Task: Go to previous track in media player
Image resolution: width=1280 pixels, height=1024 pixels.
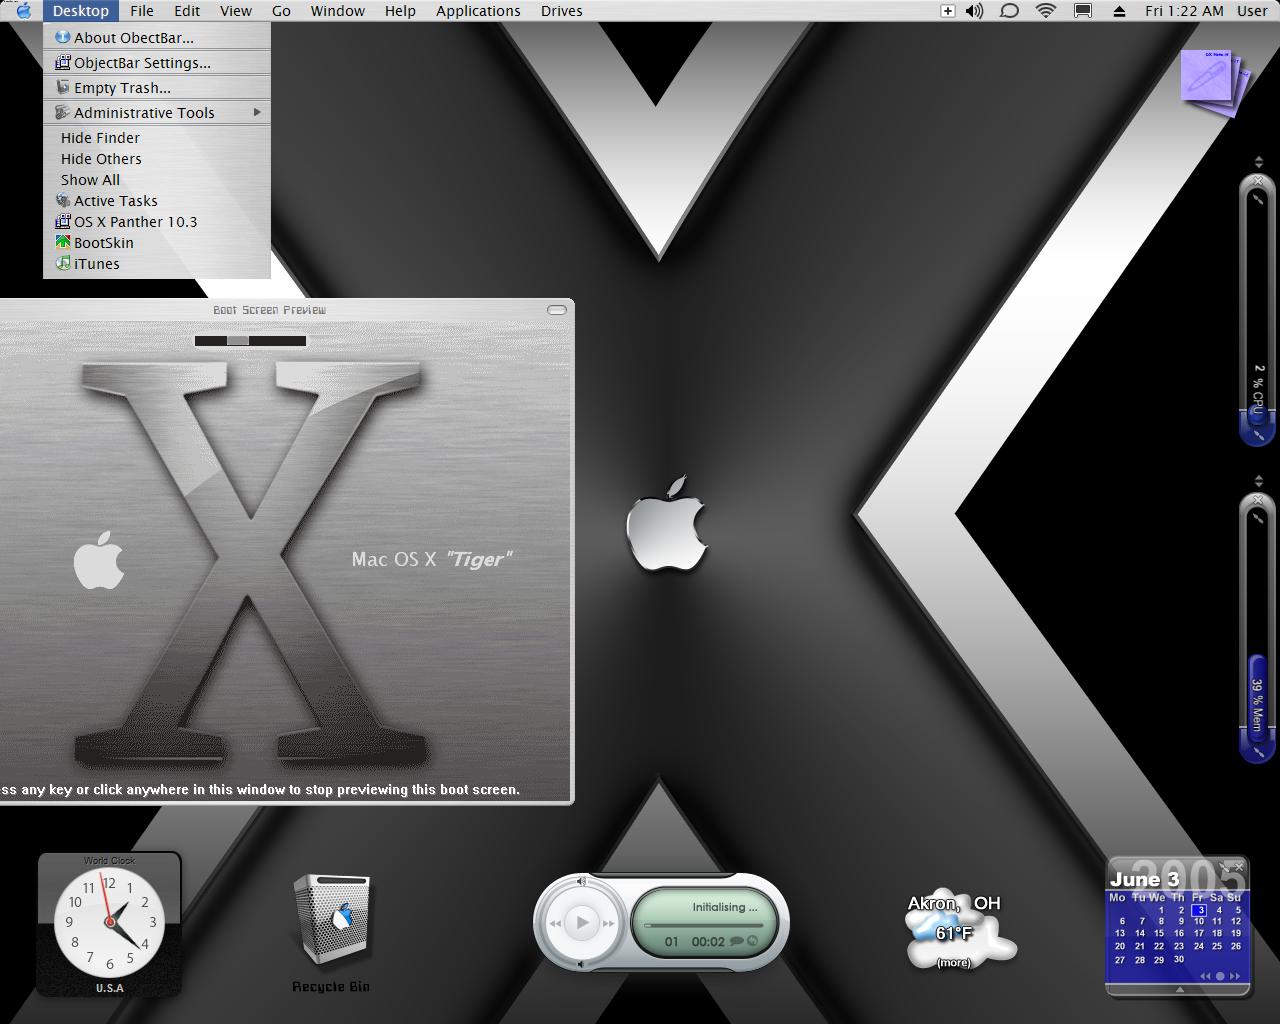Action: click(555, 923)
